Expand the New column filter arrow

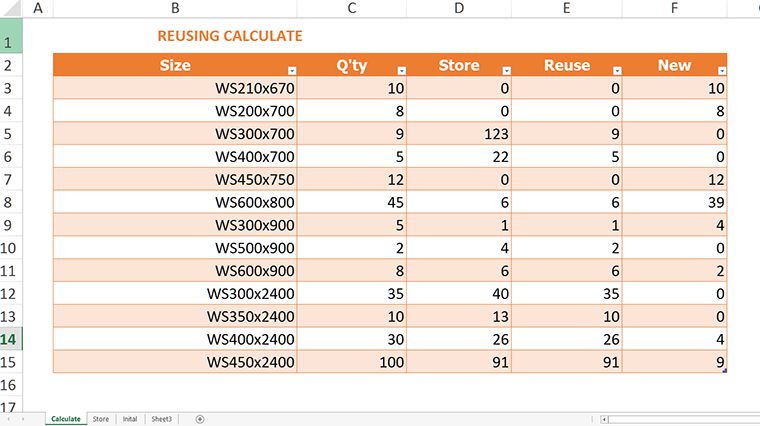pos(722,71)
